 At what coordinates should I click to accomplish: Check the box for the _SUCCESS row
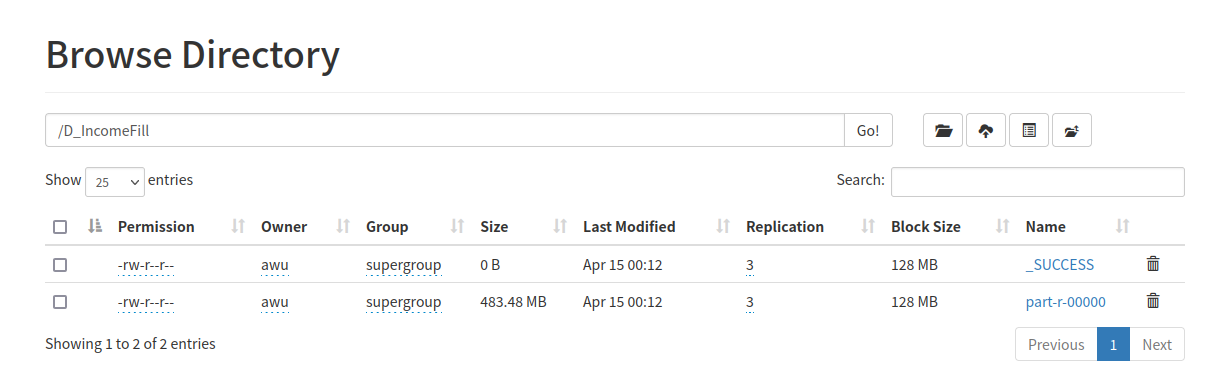[60, 265]
